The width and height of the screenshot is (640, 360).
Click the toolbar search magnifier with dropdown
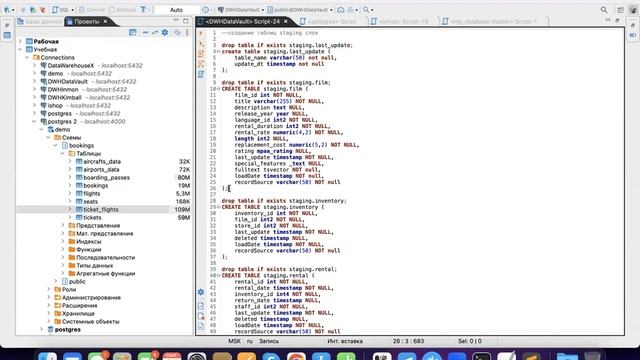(x=367, y=10)
